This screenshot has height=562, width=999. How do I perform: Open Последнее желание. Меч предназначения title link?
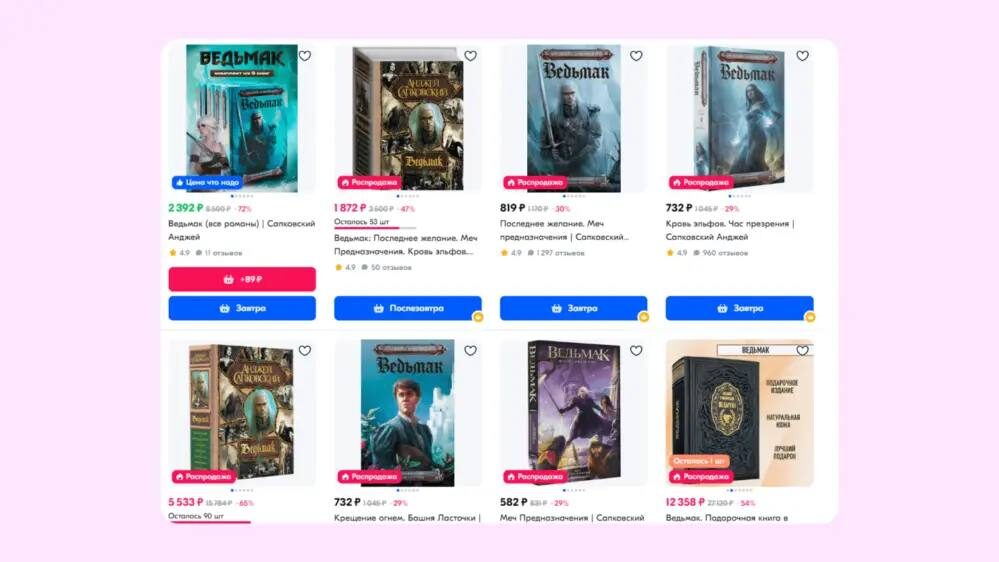click(x=563, y=230)
